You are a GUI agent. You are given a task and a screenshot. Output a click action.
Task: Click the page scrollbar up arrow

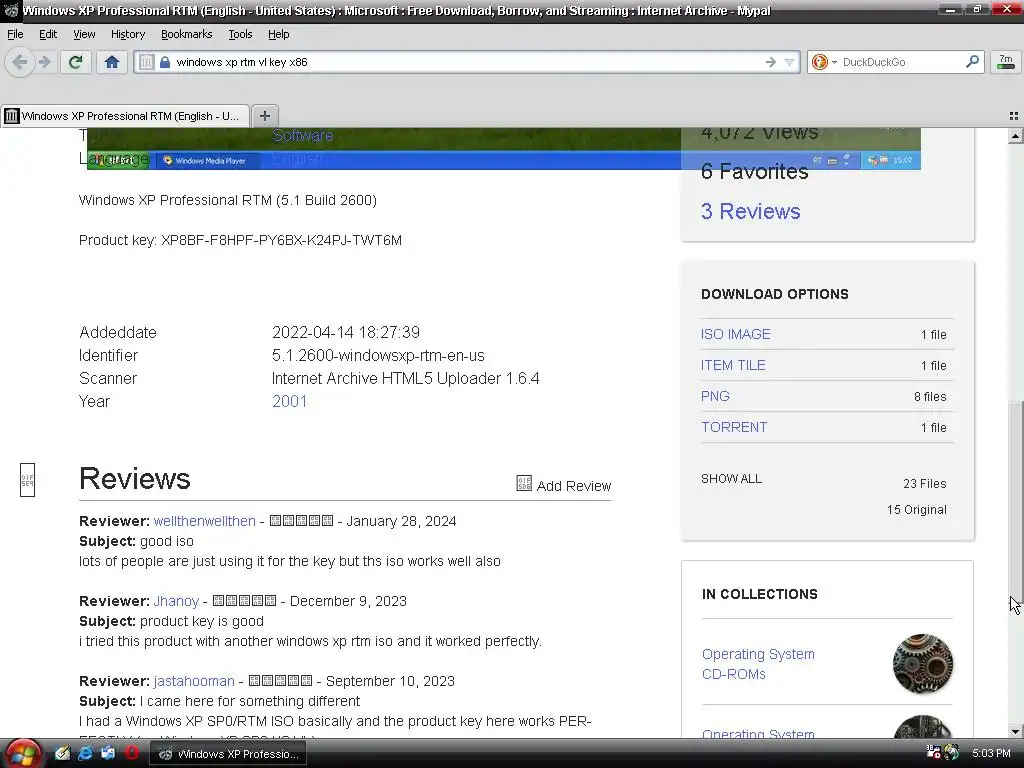1016,136
